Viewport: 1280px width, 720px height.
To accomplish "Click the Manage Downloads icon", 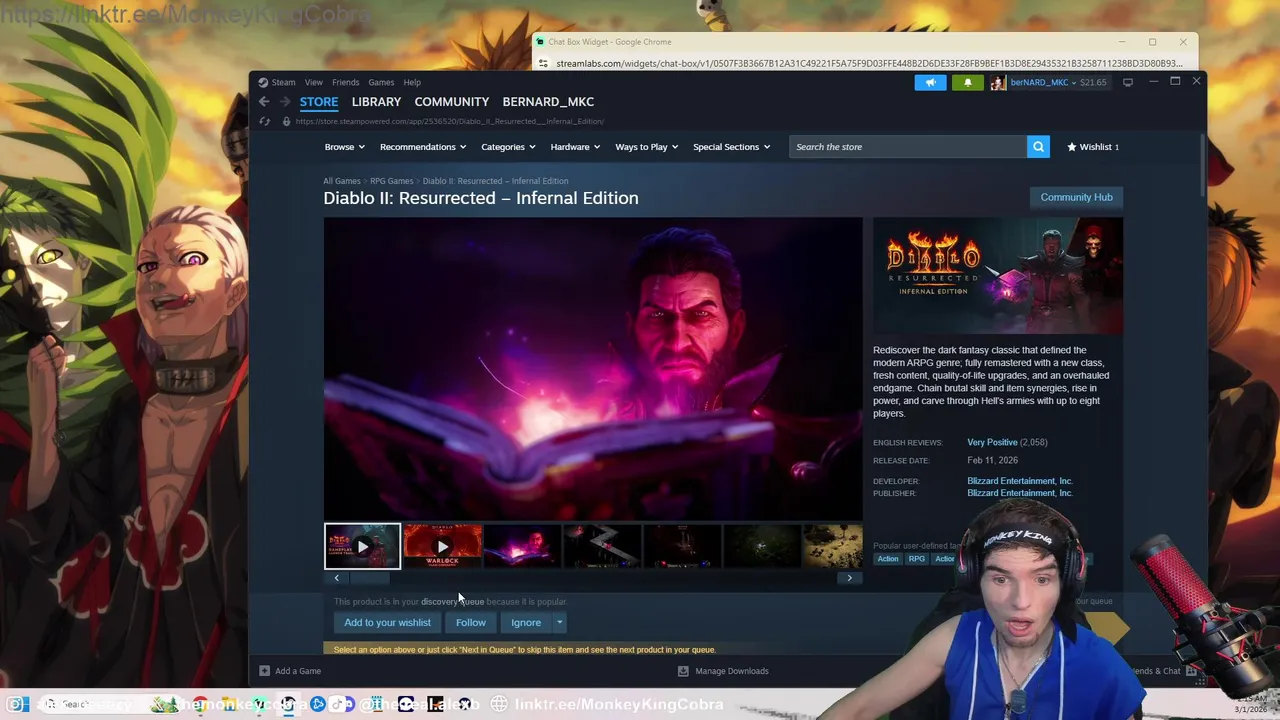I will pos(683,671).
